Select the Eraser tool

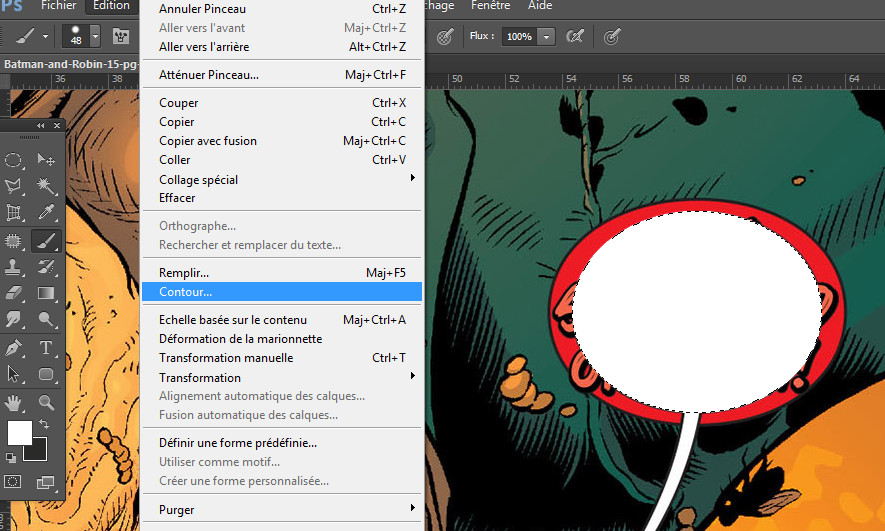coord(13,293)
